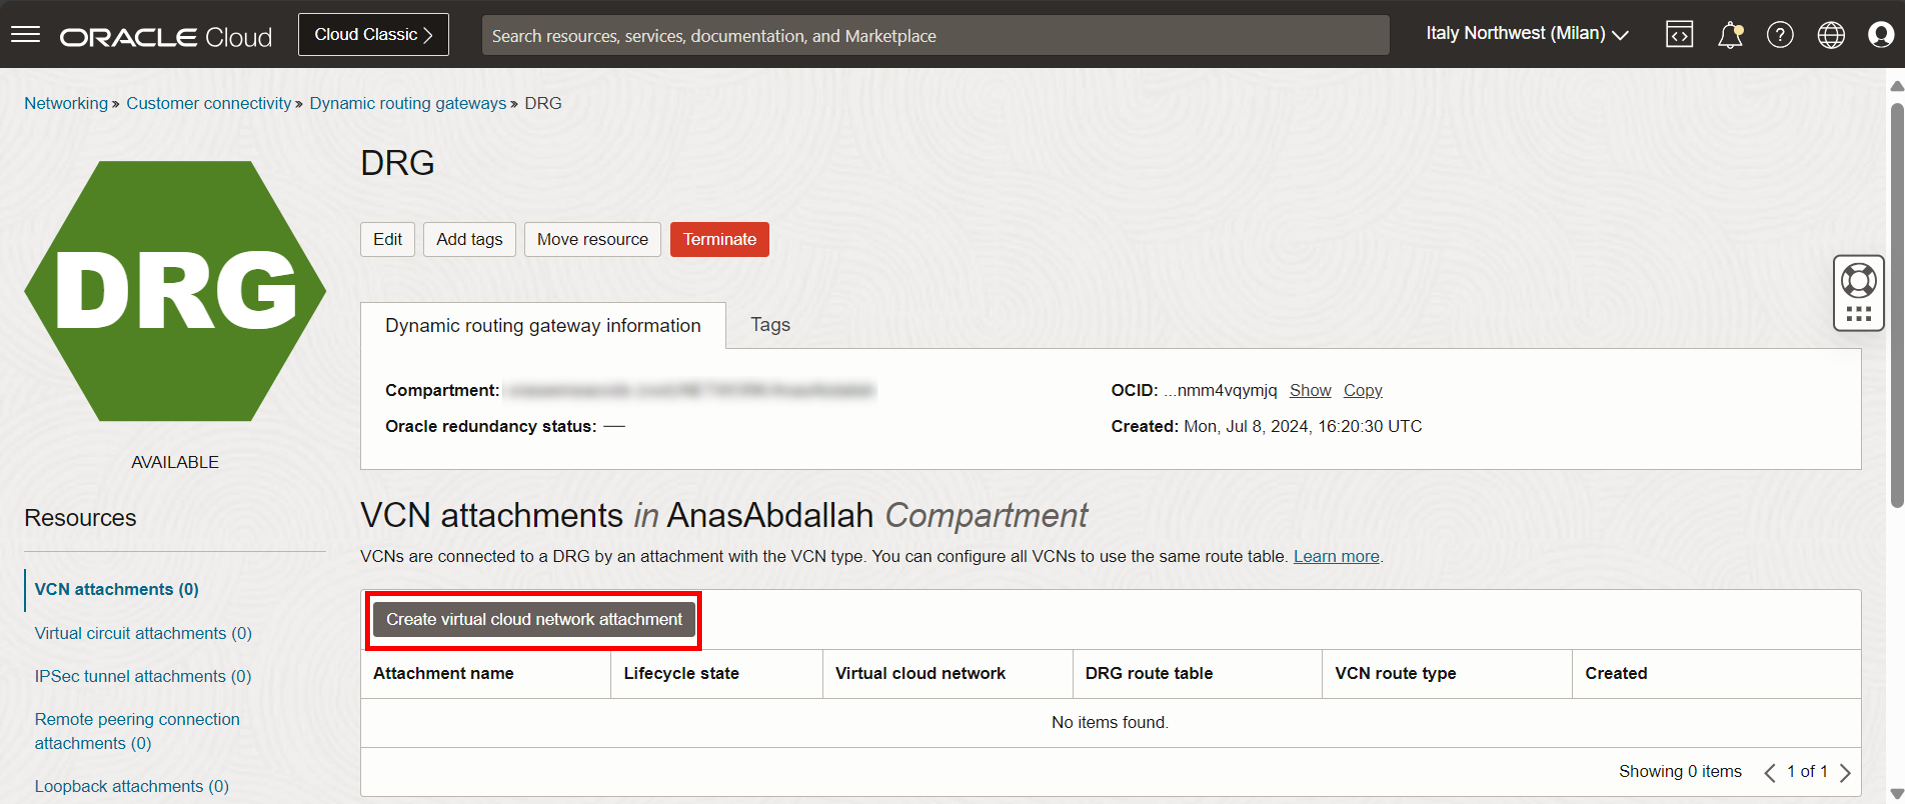
Task: Switch to Cloud Classic view
Action: coord(373,34)
